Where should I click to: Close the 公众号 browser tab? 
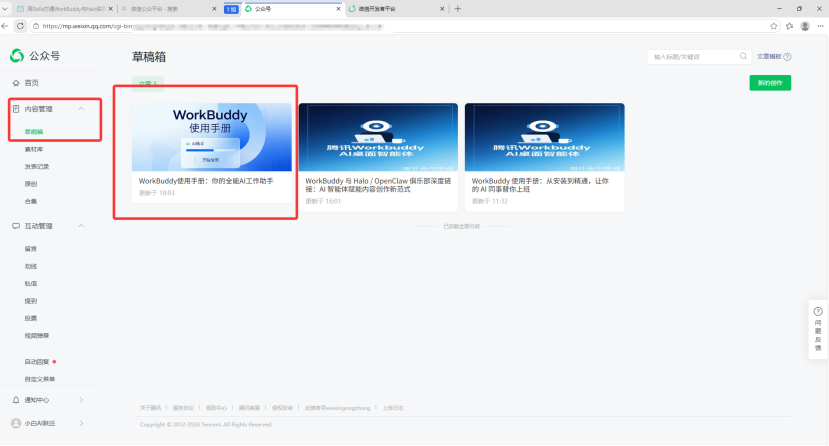tap(338, 8)
